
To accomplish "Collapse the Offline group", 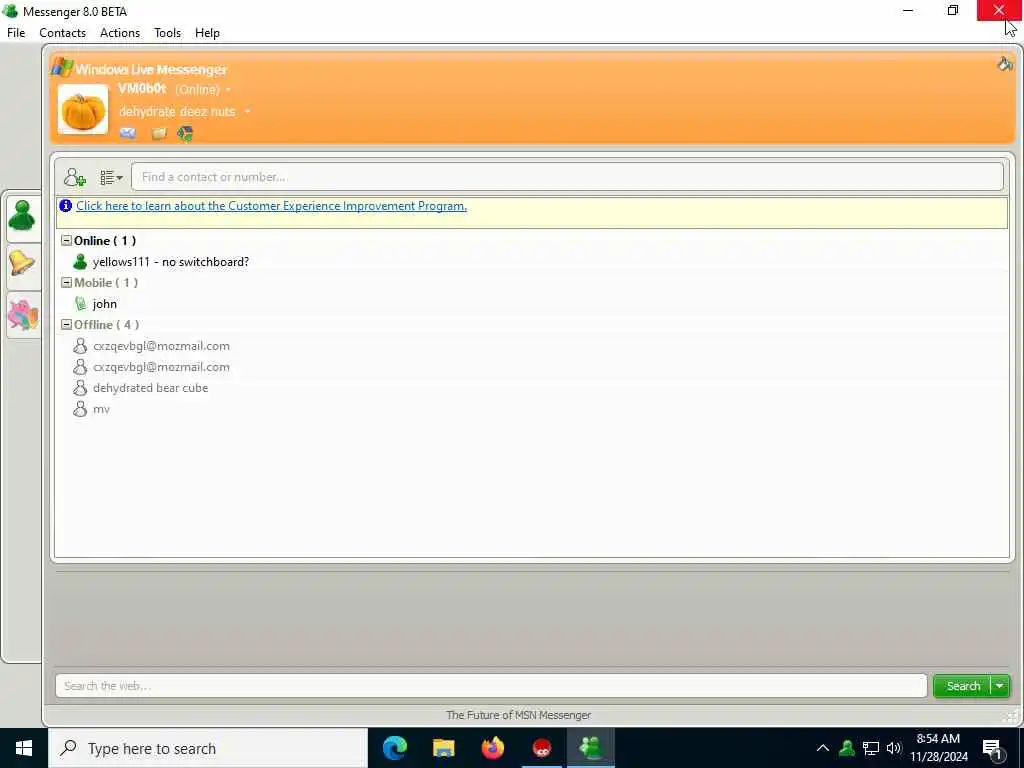I will click(66, 325).
